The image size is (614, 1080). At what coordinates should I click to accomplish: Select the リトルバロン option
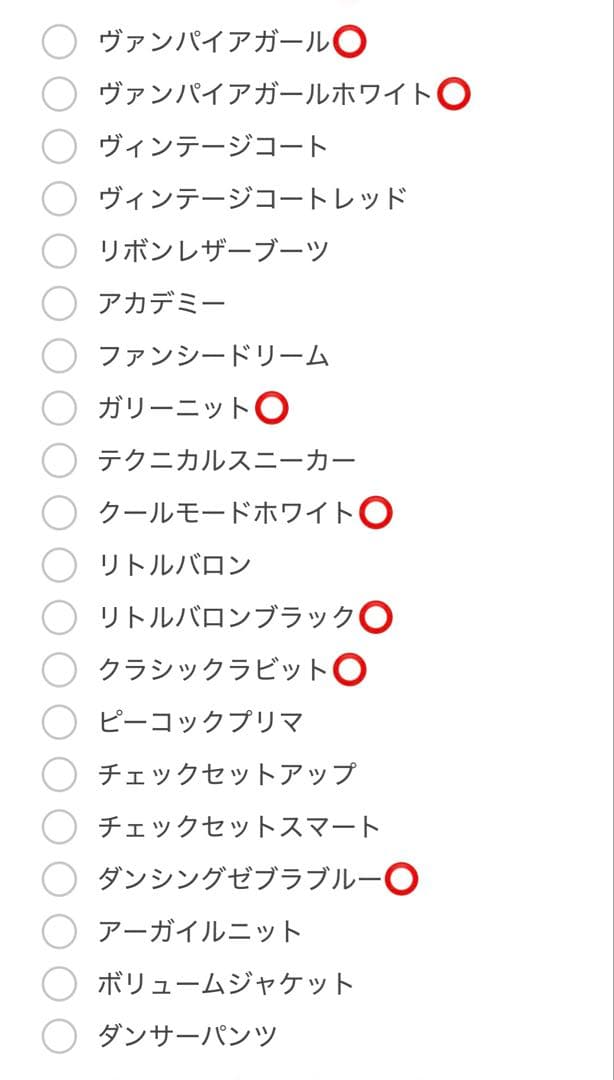60,564
